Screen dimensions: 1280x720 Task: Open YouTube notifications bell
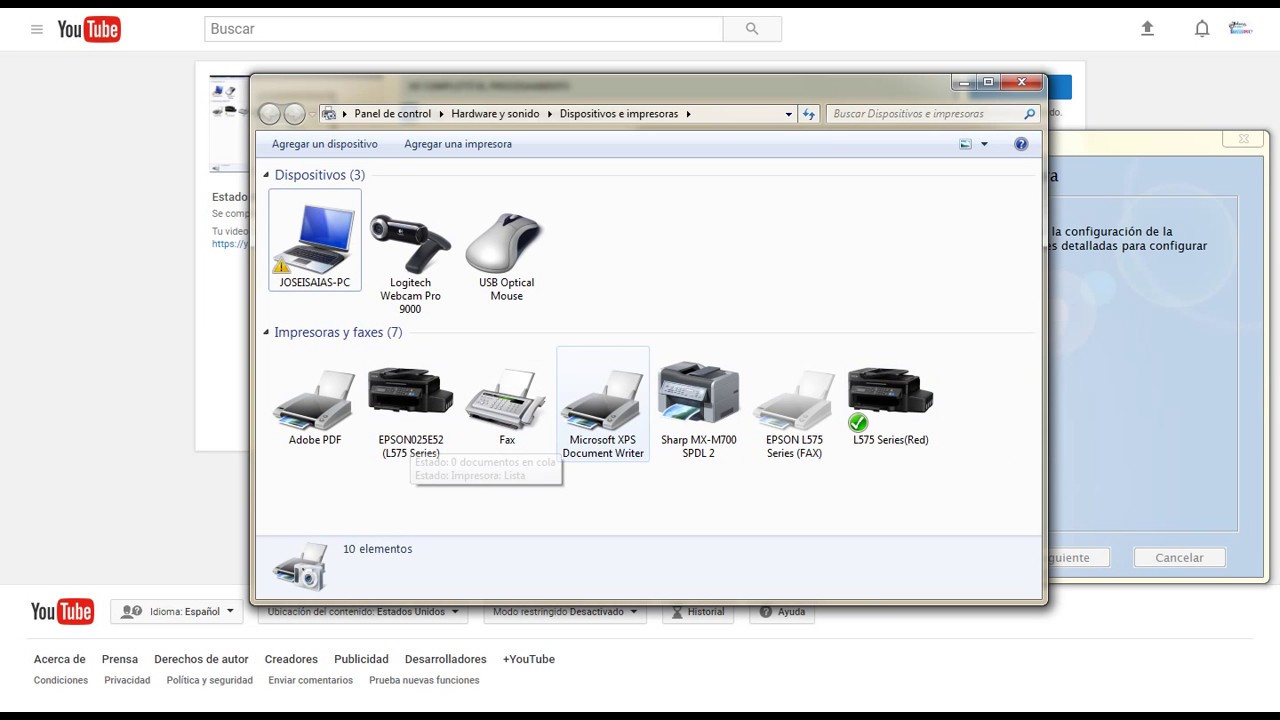pos(1202,29)
